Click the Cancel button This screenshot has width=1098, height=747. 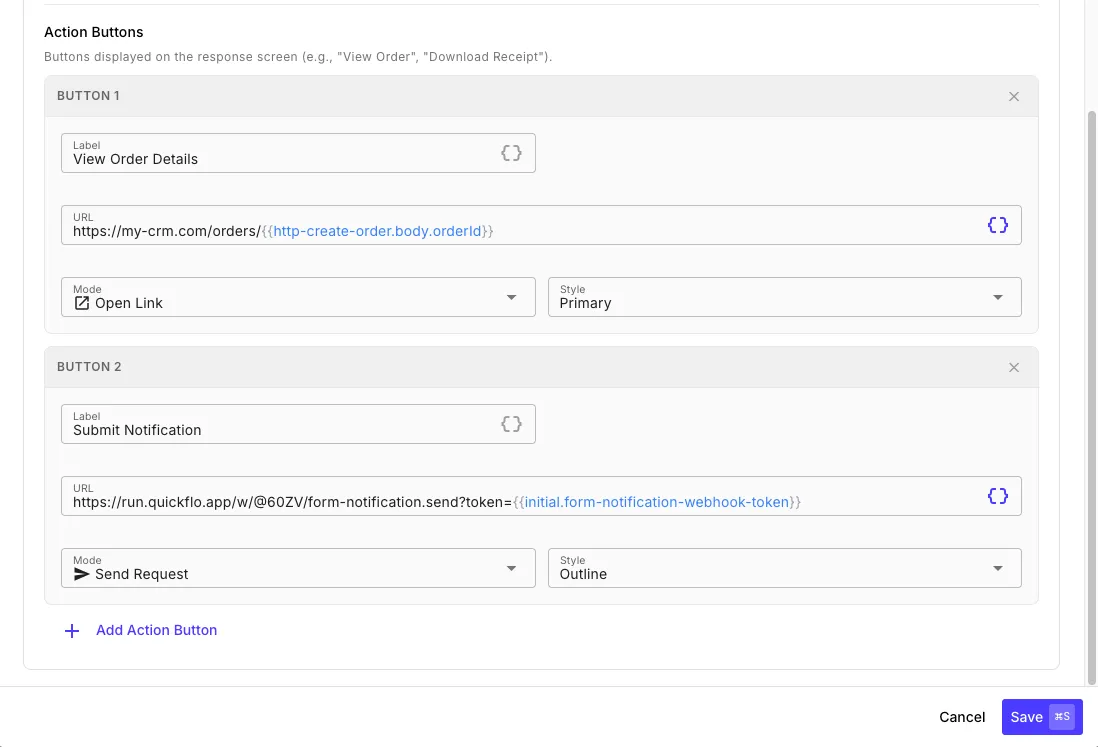pyautogui.click(x=961, y=716)
